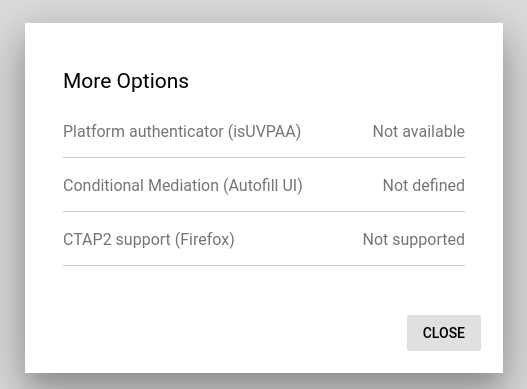Viewport: 527px width, 389px height.
Task: Select the Conditional Mediation (Autofill UI) label
Action: click(183, 186)
